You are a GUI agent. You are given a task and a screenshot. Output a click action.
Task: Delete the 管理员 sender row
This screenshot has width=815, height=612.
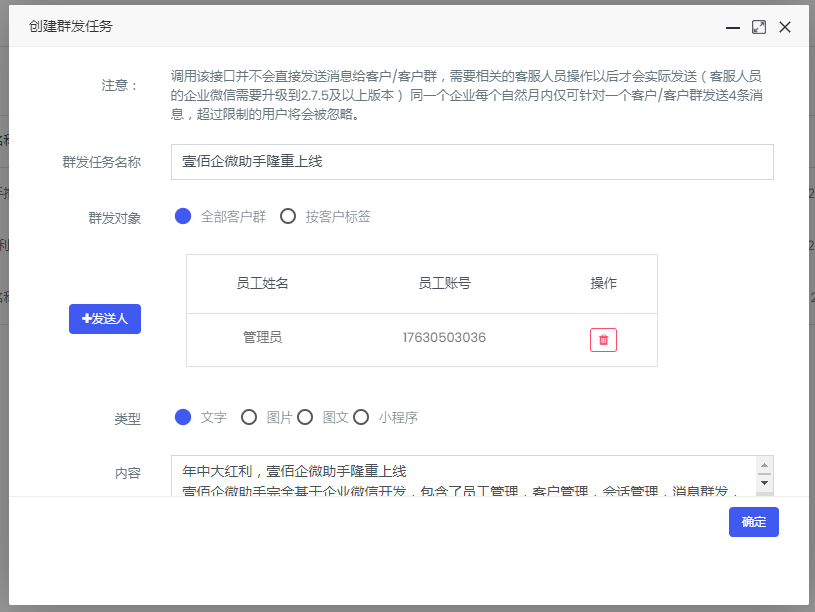point(603,340)
